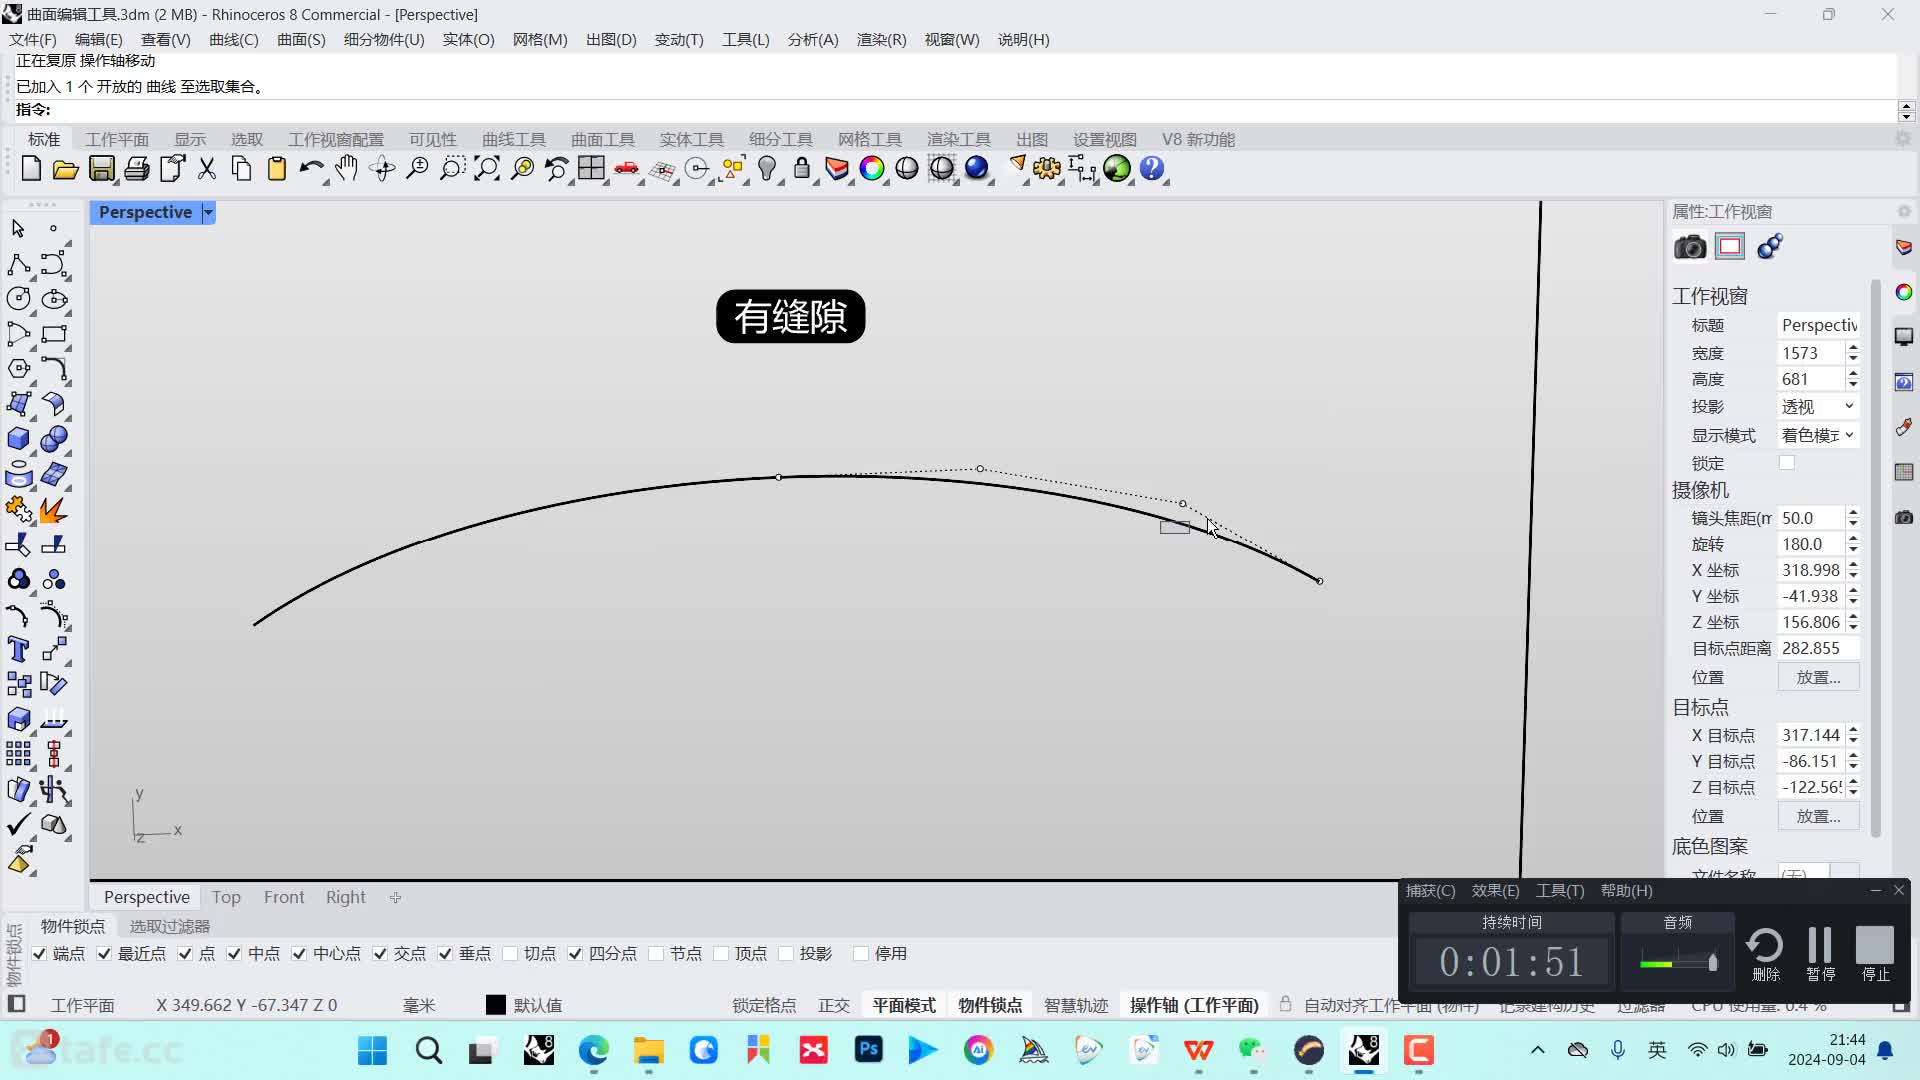This screenshot has height=1080, width=1920.
Task: Click the Zoom Extents icon
Action: pos(487,169)
